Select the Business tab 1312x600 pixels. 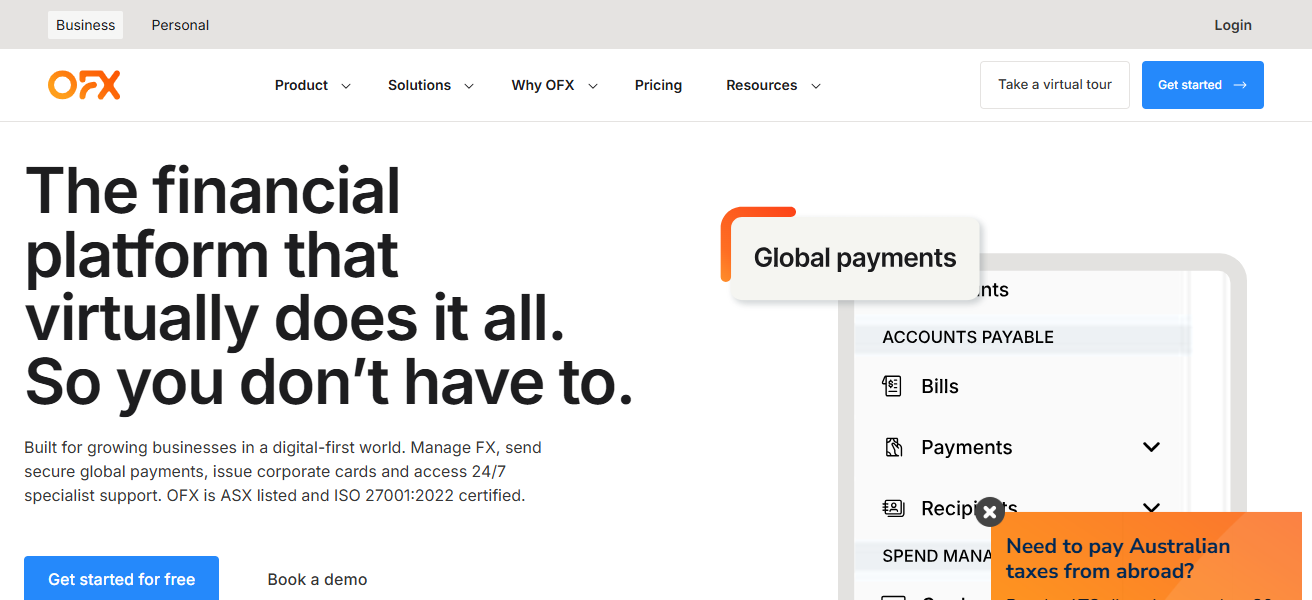[85, 25]
